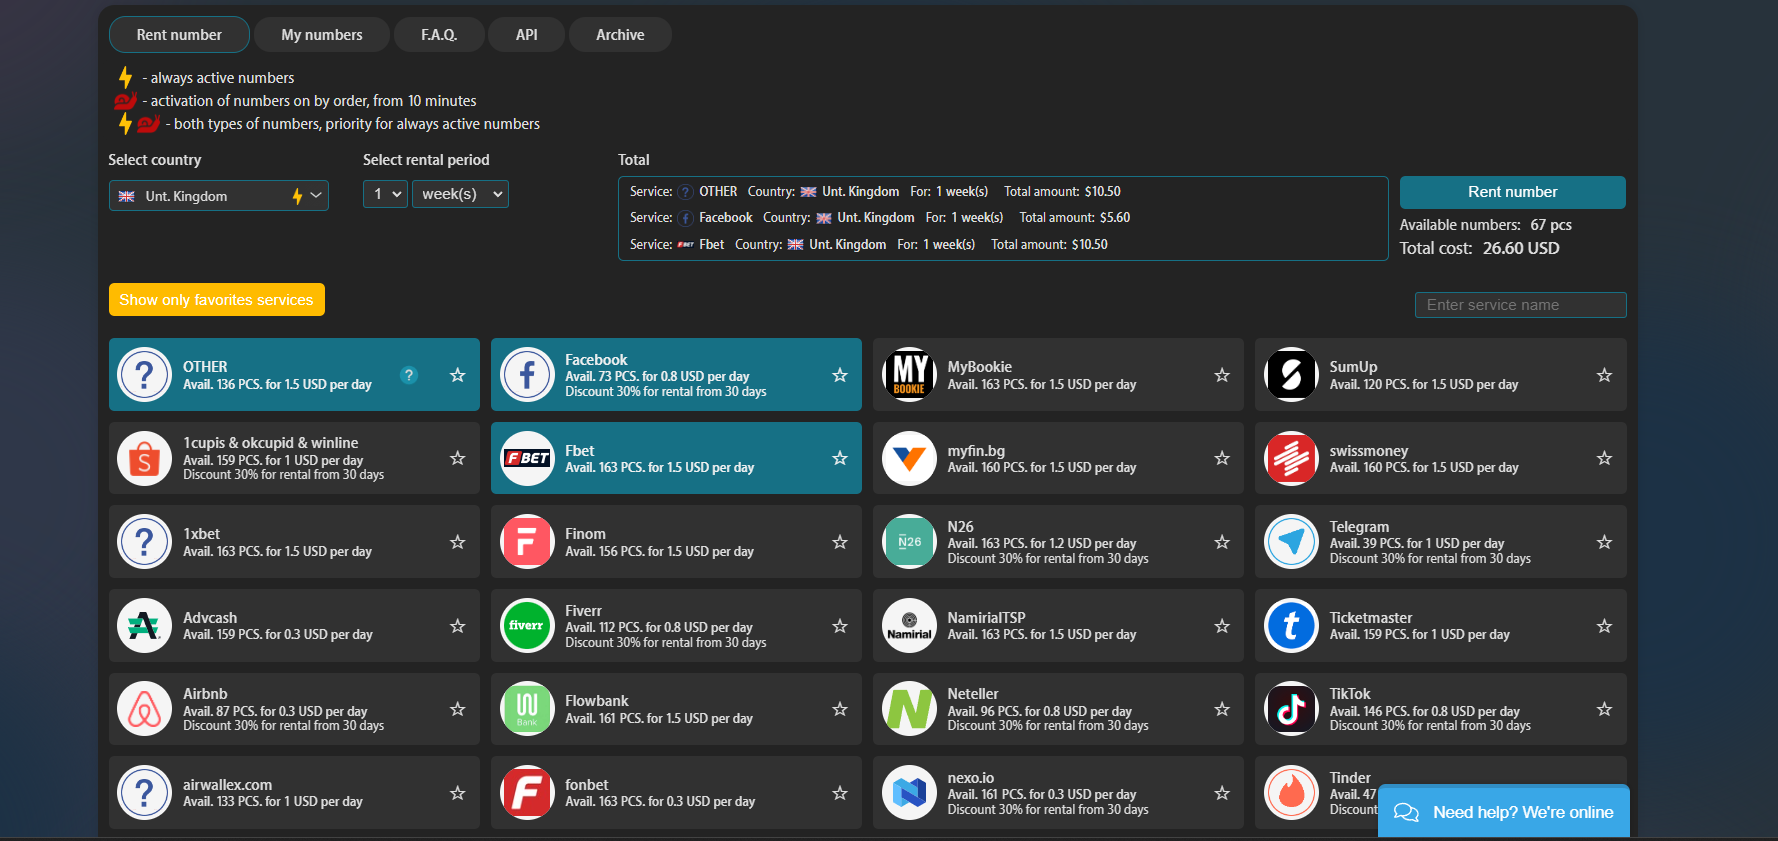Star the Telegram service as favorite
The height and width of the screenshot is (841, 1778).
[x=1604, y=542]
